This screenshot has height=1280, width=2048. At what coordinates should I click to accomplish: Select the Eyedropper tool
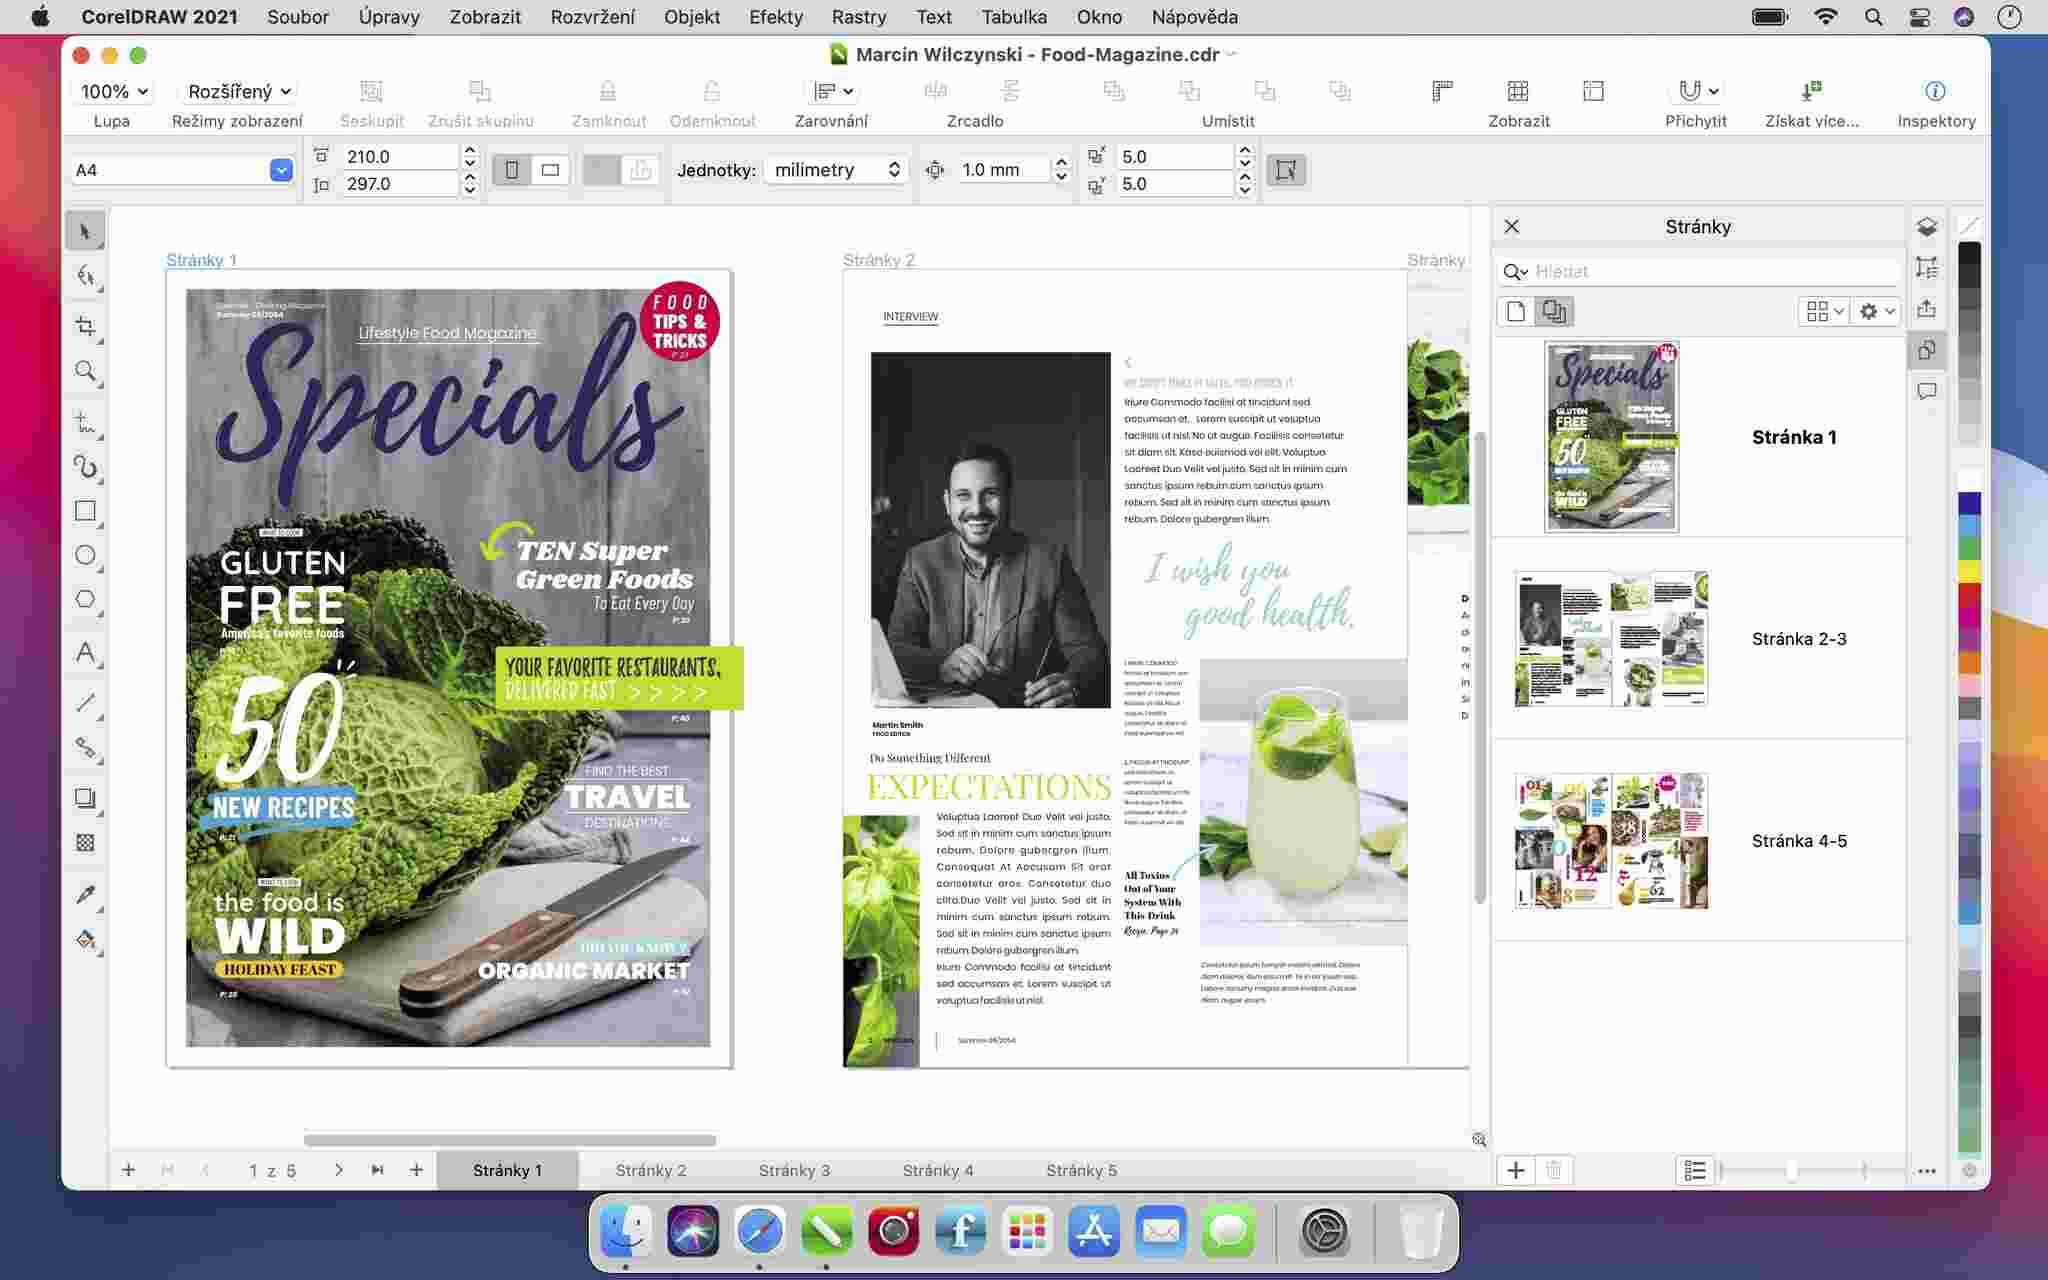(86, 894)
